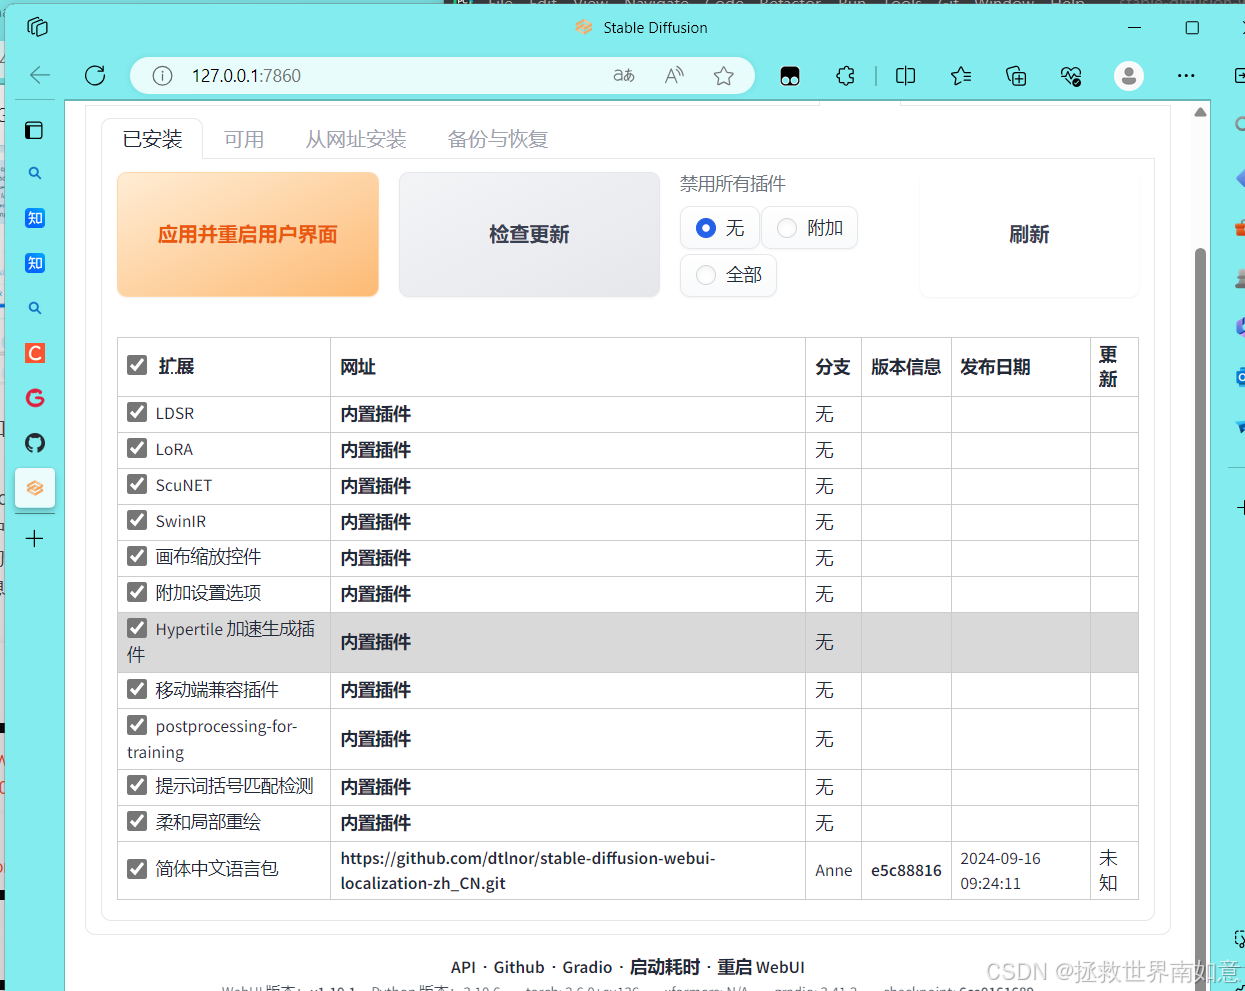This screenshot has height=991, width=1245.
Task: Toggle the 画布缩放控件 checkbox
Action: 138,556
